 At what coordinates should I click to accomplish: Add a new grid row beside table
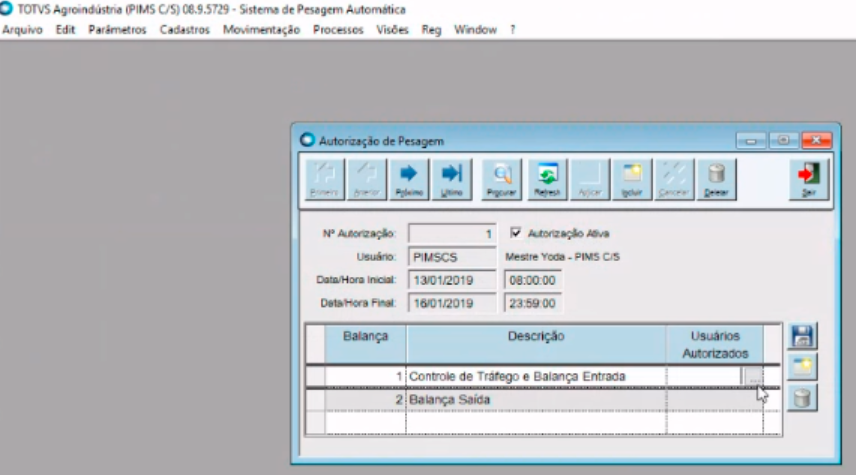click(802, 367)
